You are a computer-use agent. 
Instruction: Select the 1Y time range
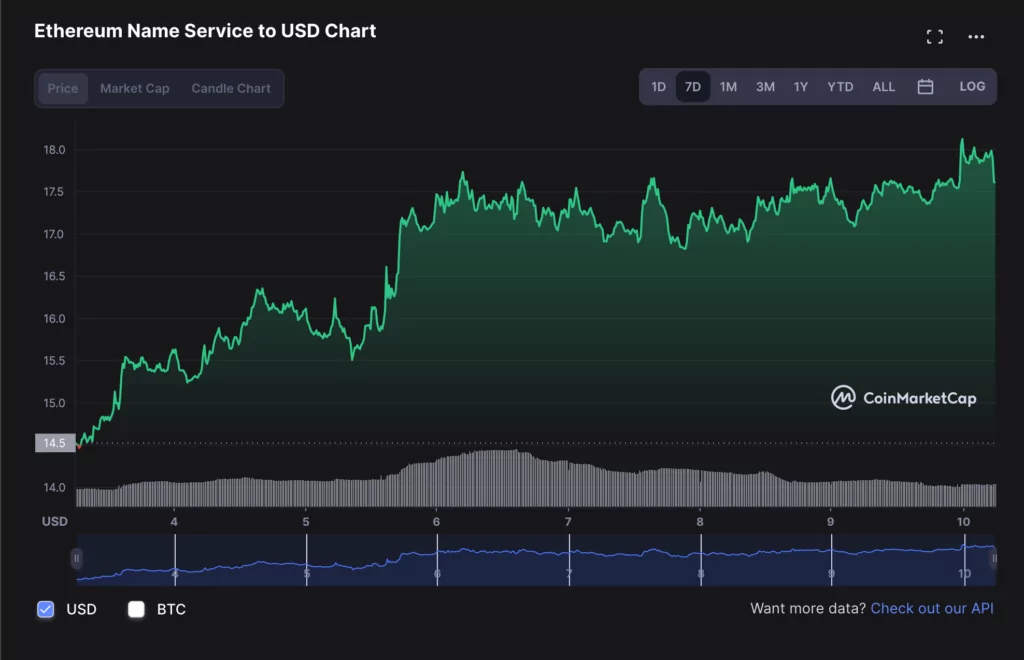801,87
